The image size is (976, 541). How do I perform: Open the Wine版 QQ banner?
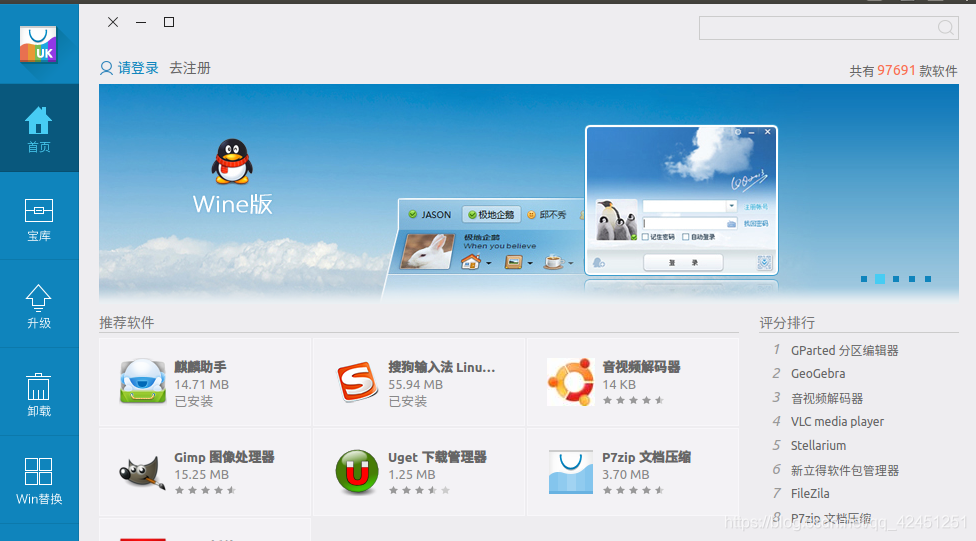528,193
